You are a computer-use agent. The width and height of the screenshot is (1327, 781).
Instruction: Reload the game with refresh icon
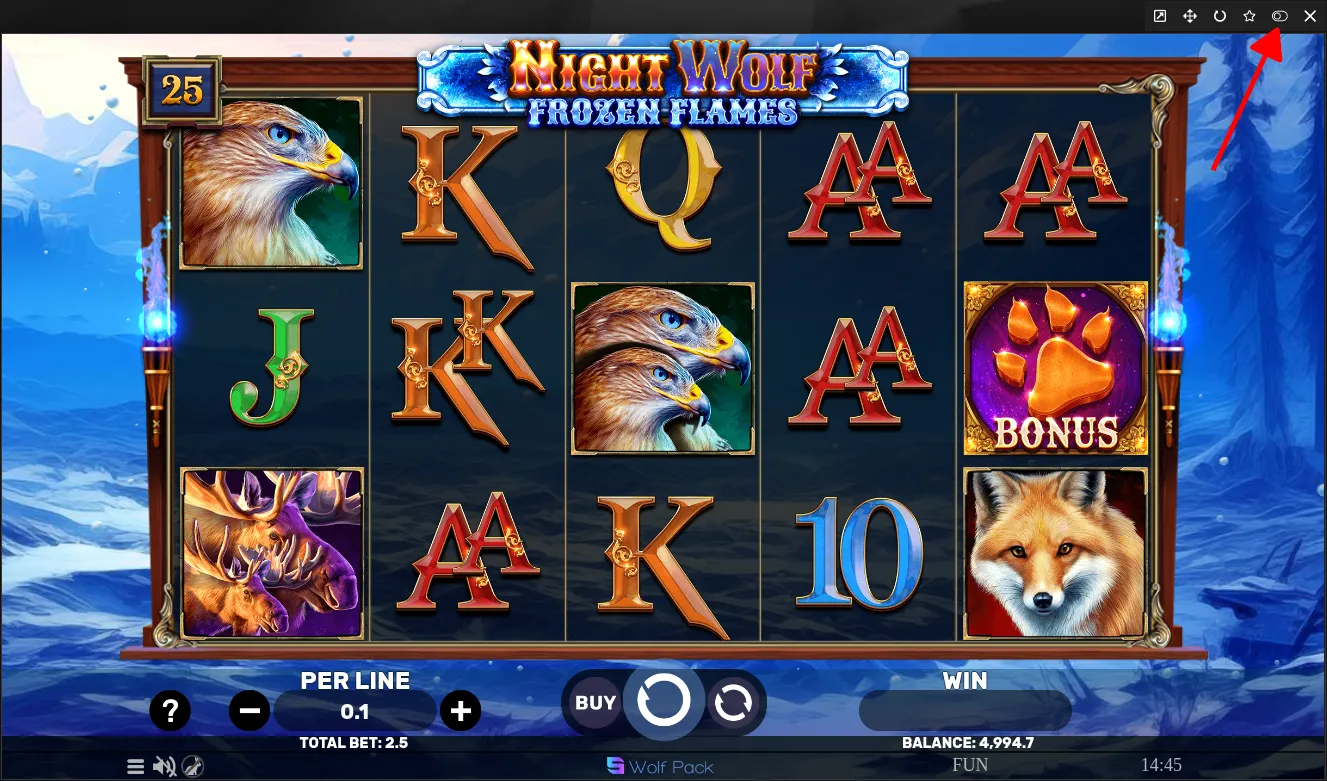pyautogui.click(x=1220, y=16)
